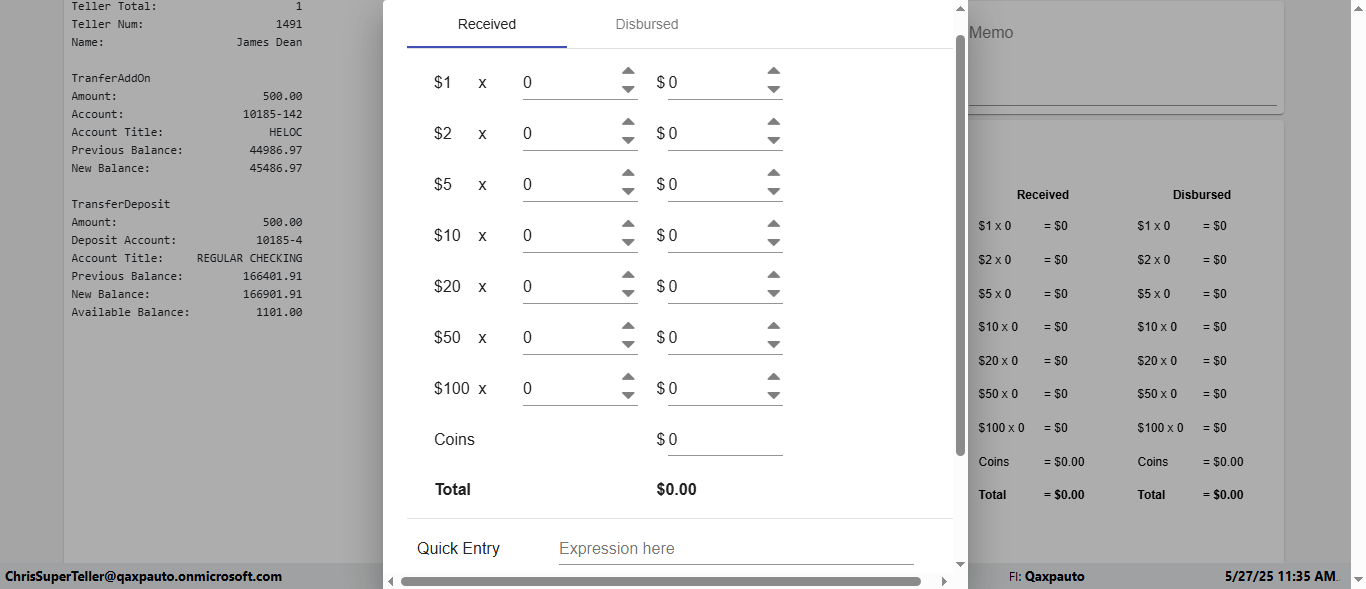Decrease the $1 dollar amount stepper
This screenshot has width=1366, height=589.
pyautogui.click(x=773, y=90)
